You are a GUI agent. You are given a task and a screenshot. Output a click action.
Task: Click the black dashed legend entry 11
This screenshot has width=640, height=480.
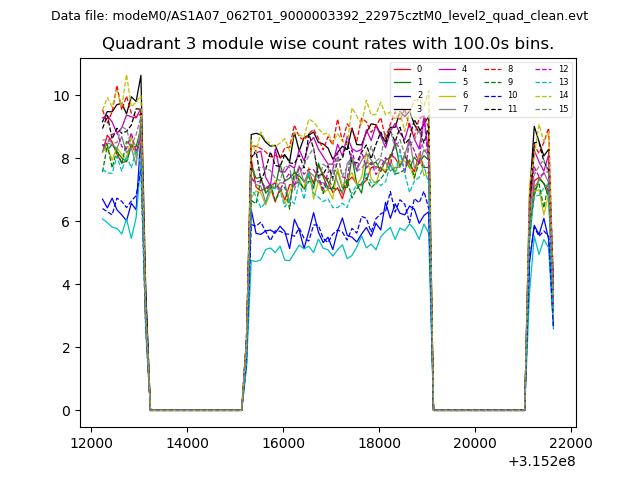click(x=494, y=108)
